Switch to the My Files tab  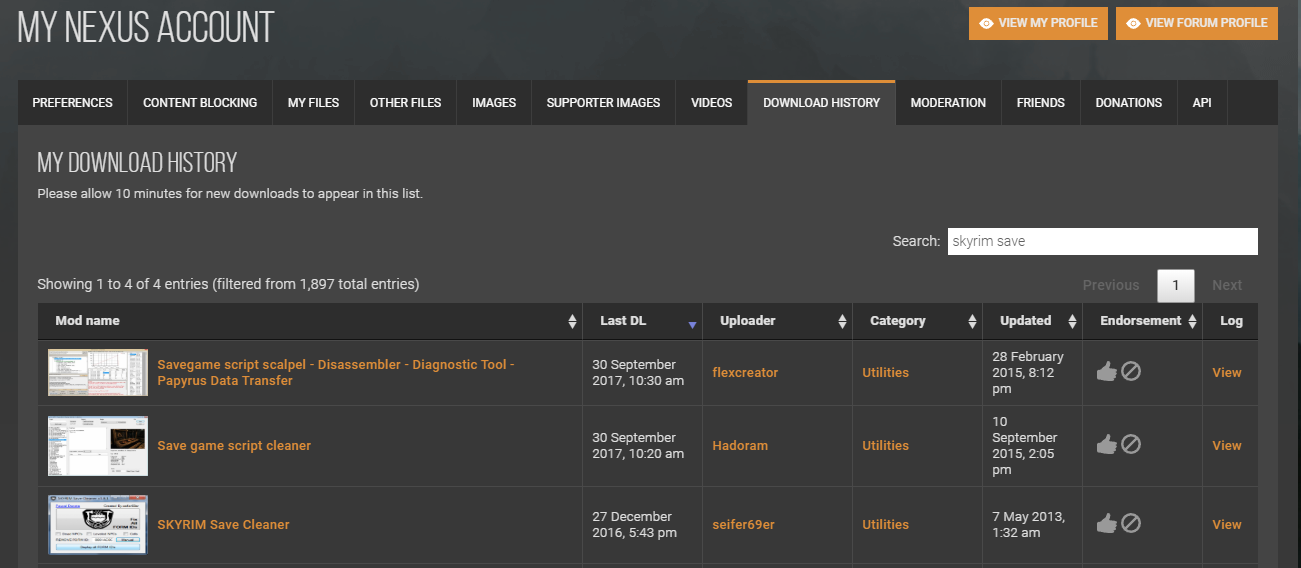click(x=313, y=103)
